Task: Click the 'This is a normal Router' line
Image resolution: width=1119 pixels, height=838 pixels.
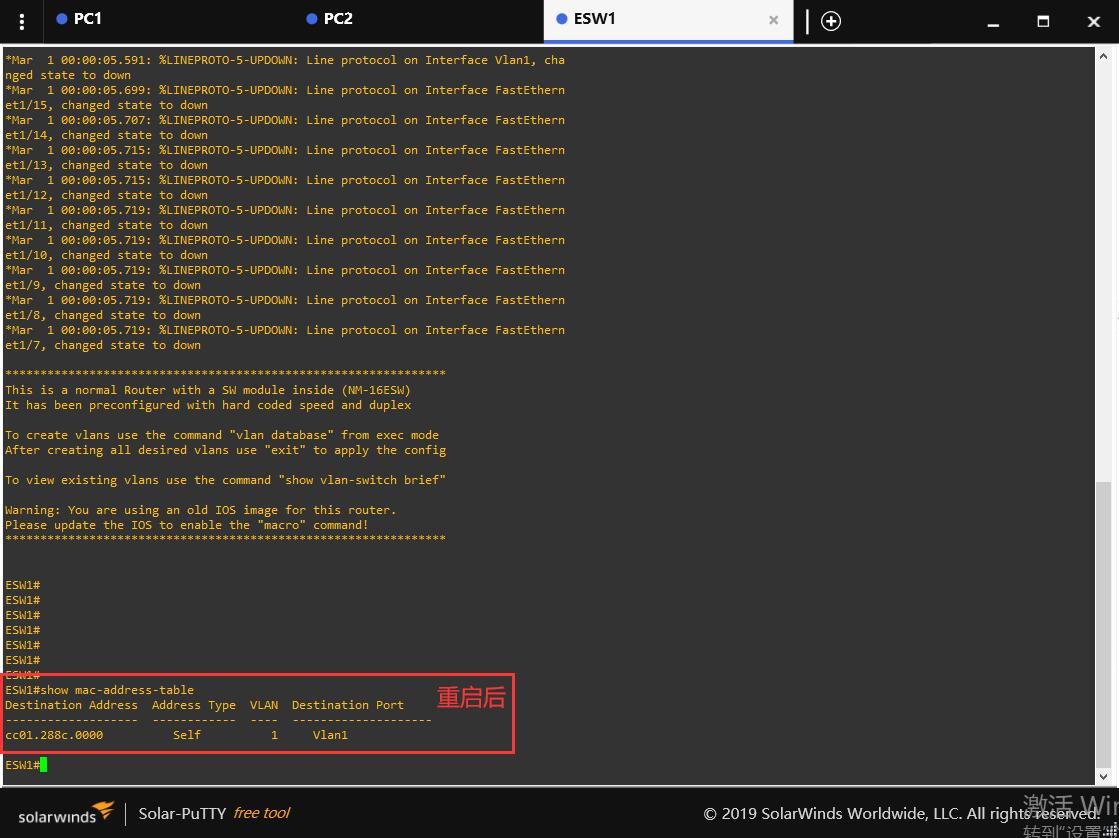Action: 208,390
